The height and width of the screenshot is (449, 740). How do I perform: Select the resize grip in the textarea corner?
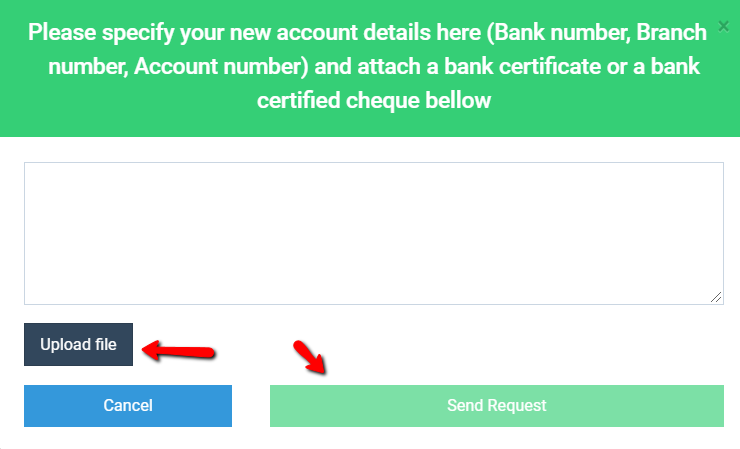[x=716, y=297]
